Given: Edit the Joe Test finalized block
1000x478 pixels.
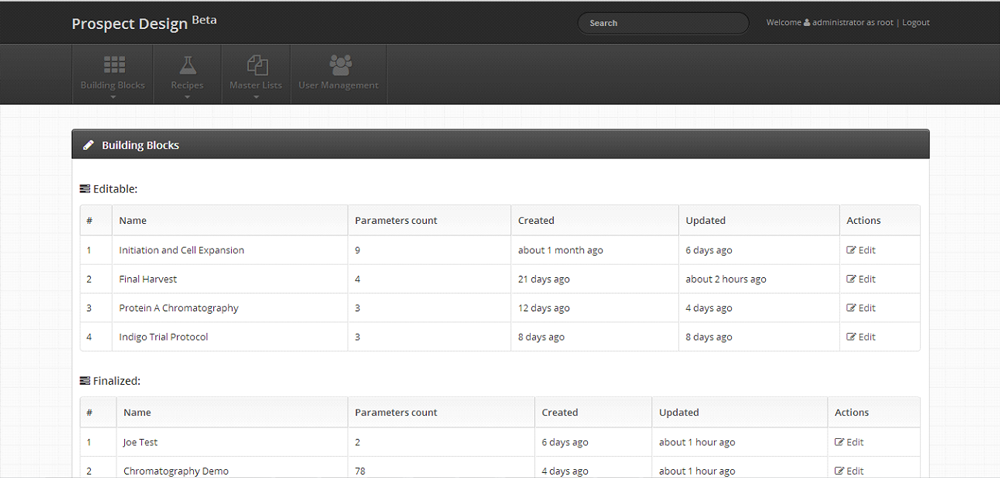Looking at the screenshot, I should pyautogui.click(x=849, y=442).
